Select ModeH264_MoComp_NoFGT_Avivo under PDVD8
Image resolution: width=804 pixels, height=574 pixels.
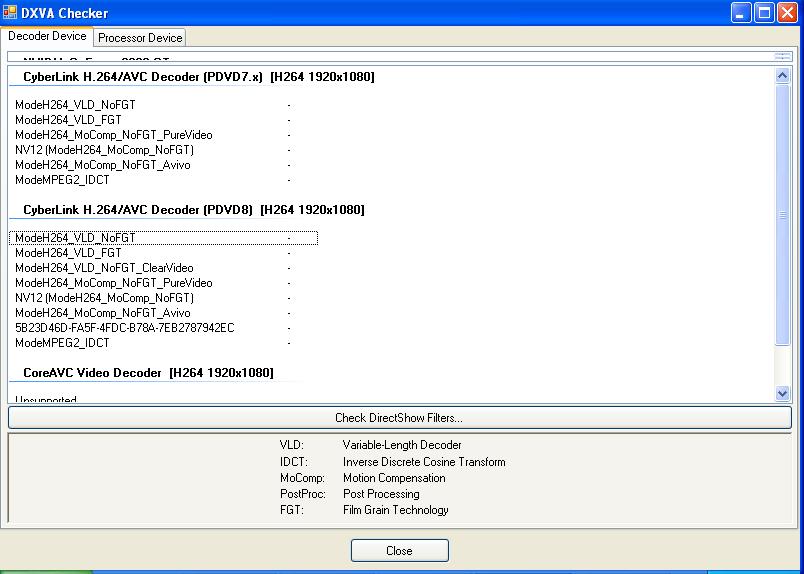point(164,313)
